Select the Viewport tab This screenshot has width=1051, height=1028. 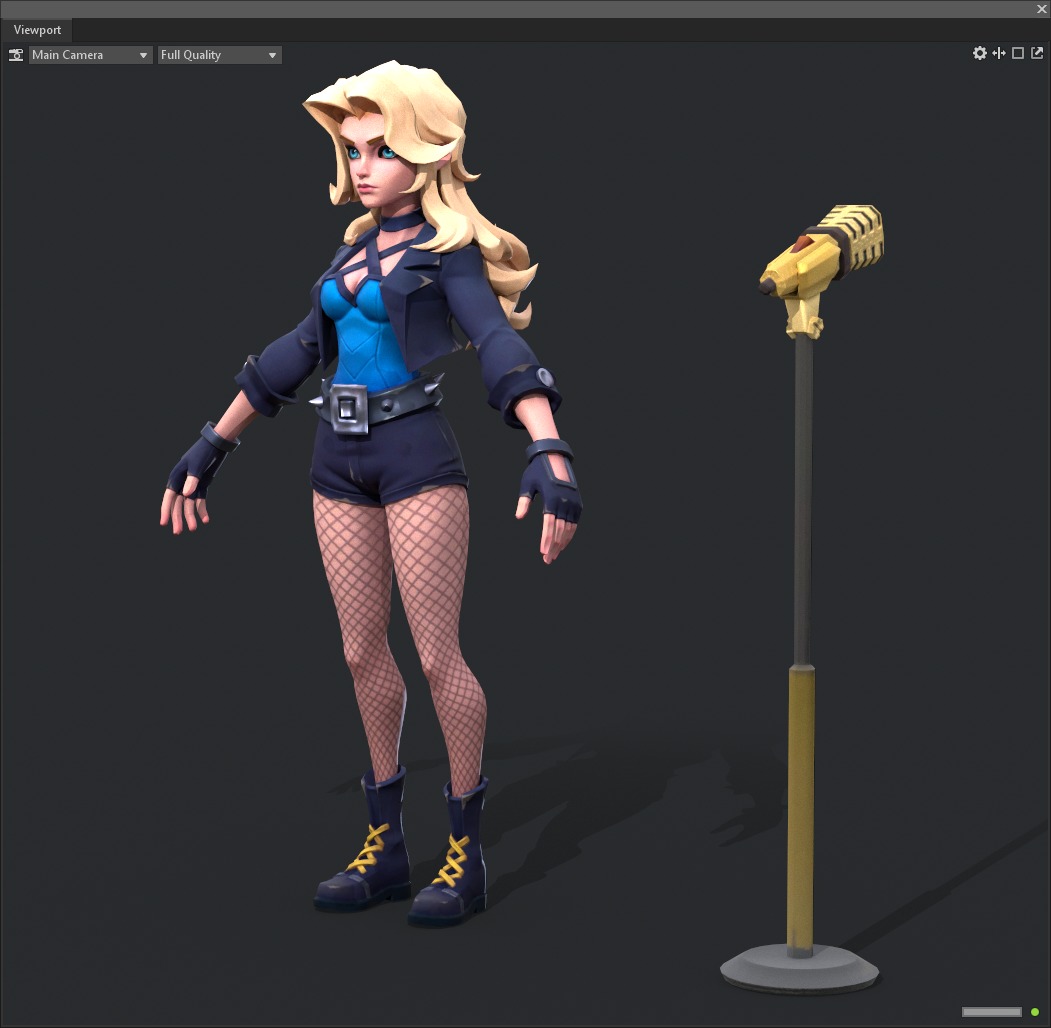click(x=37, y=30)
